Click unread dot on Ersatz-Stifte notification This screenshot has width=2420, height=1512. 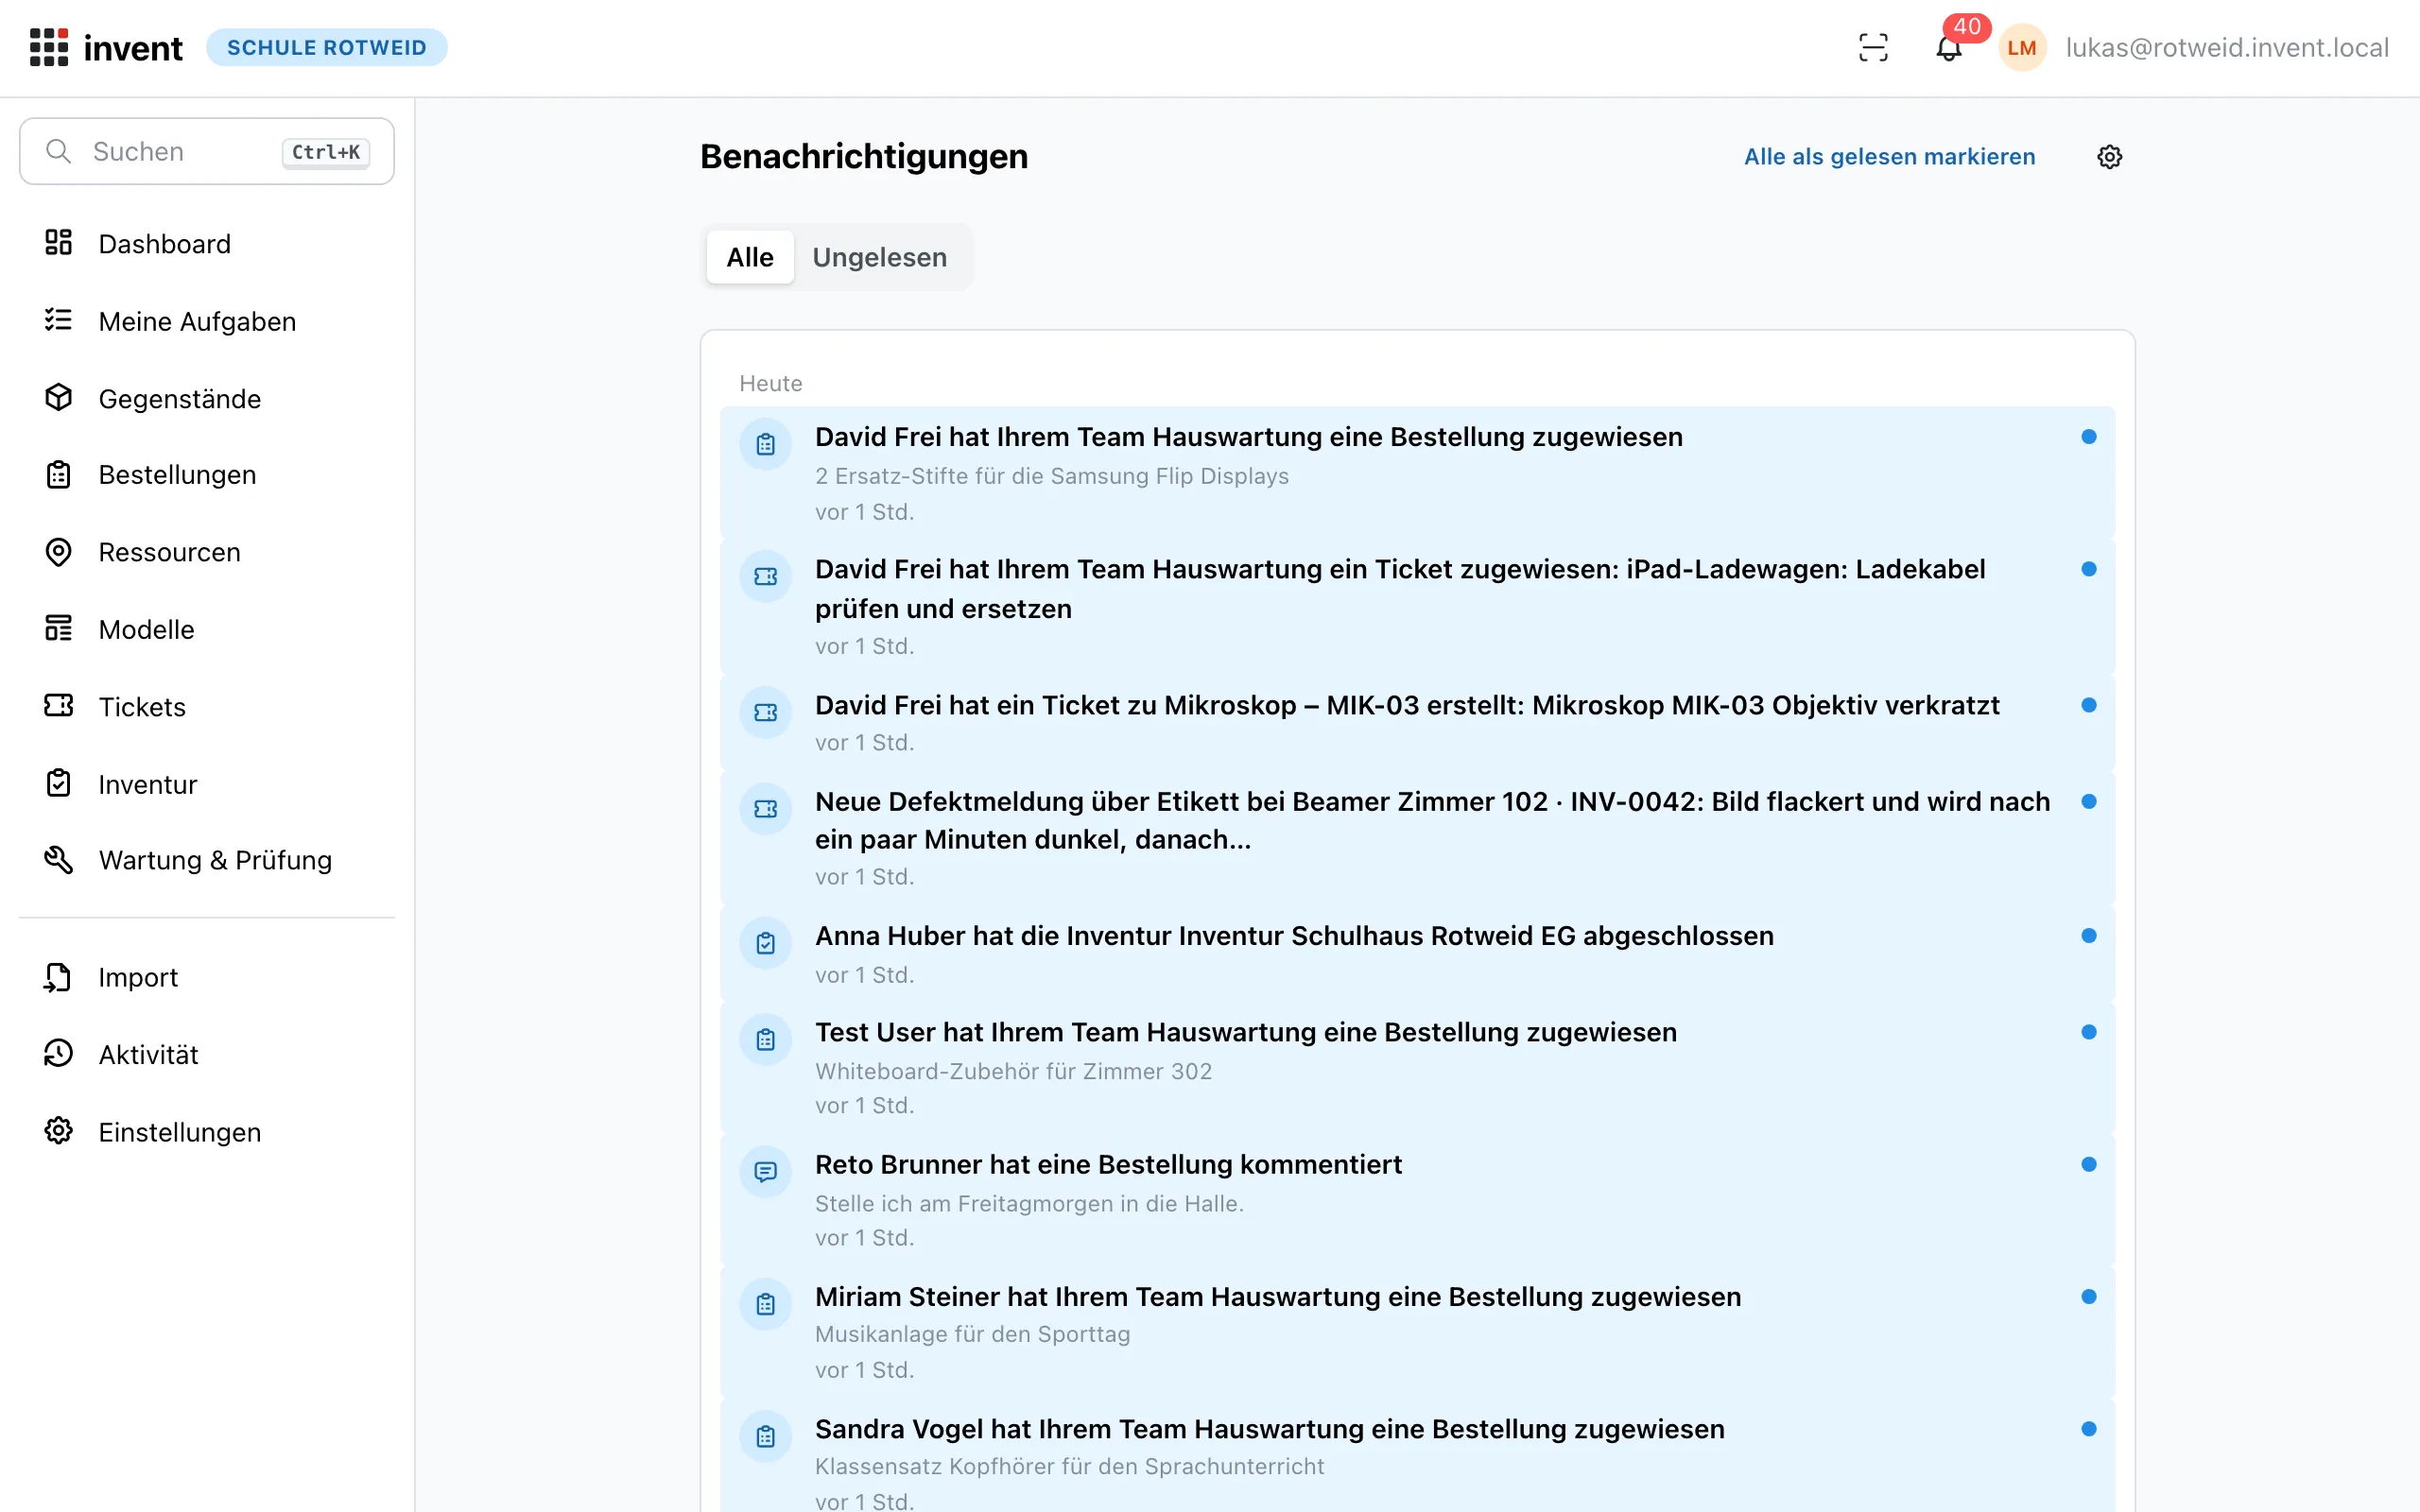(2089, 437)
